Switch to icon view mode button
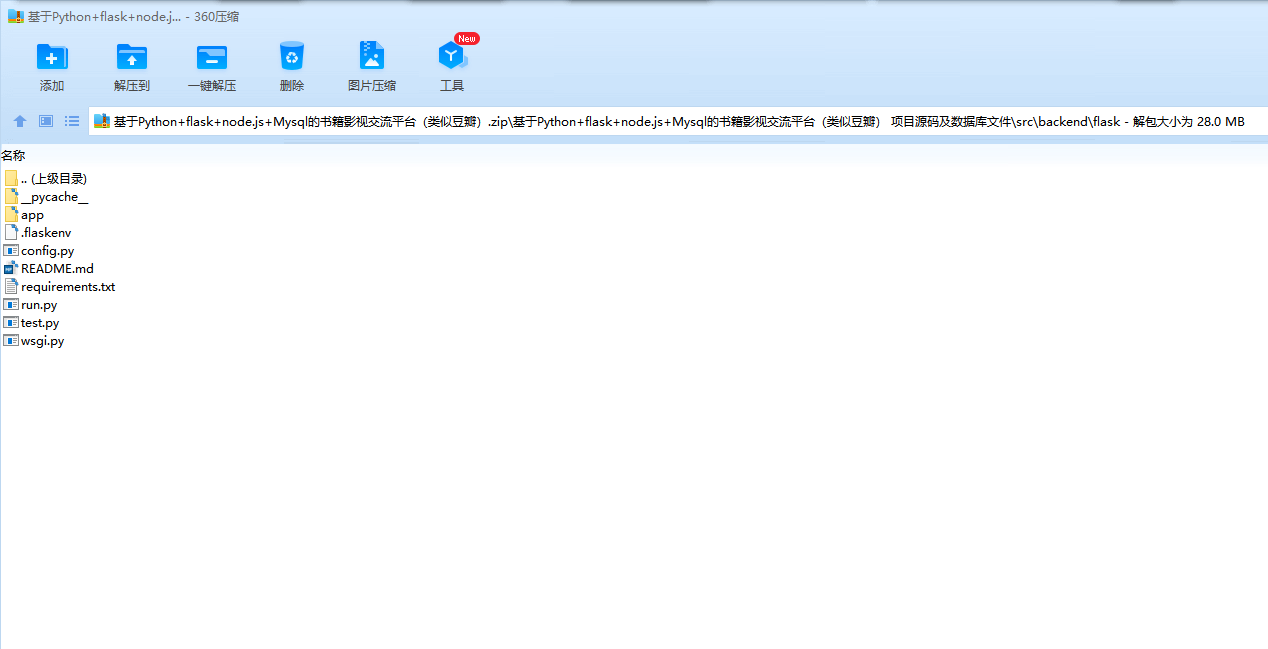This screenshot has width=1268, height=649. click(46, 121)
